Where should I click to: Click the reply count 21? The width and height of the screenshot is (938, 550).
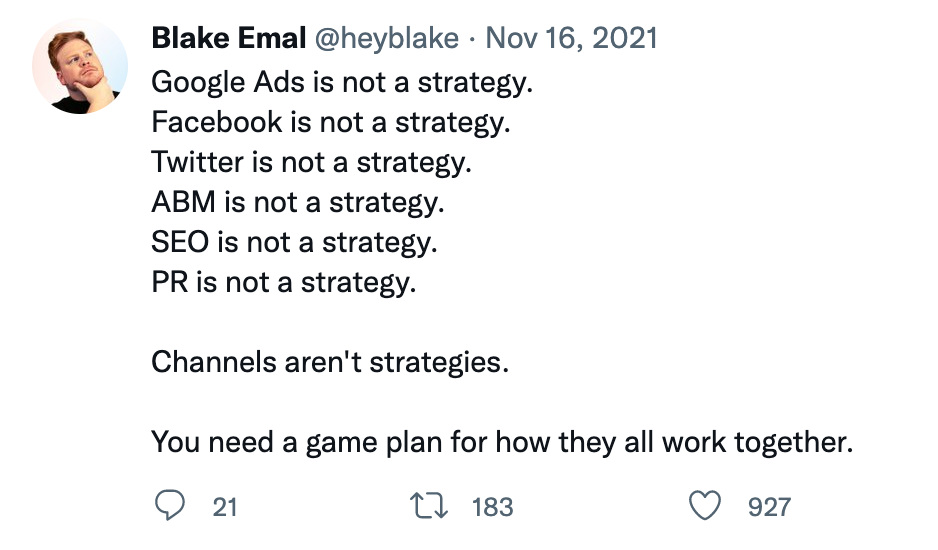coord(225,507)
